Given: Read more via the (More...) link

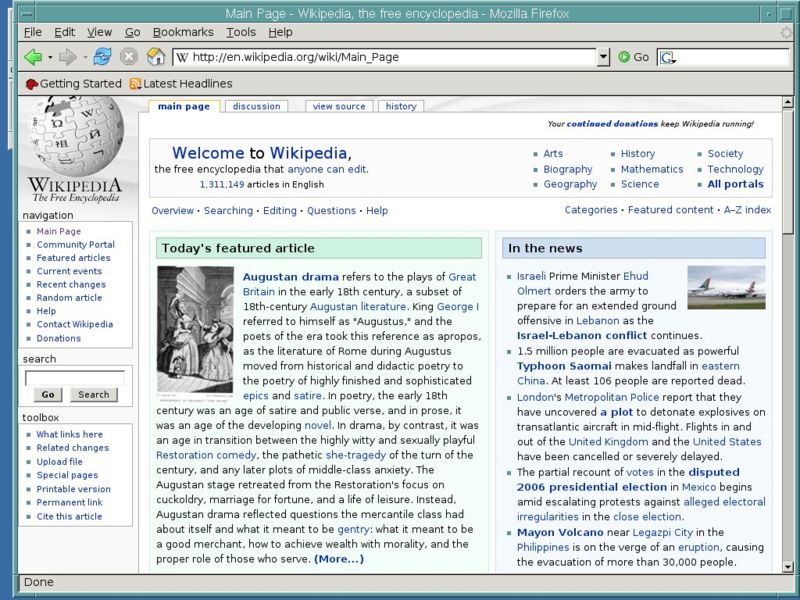Looking at the screenshot, I should coord(339,559).
